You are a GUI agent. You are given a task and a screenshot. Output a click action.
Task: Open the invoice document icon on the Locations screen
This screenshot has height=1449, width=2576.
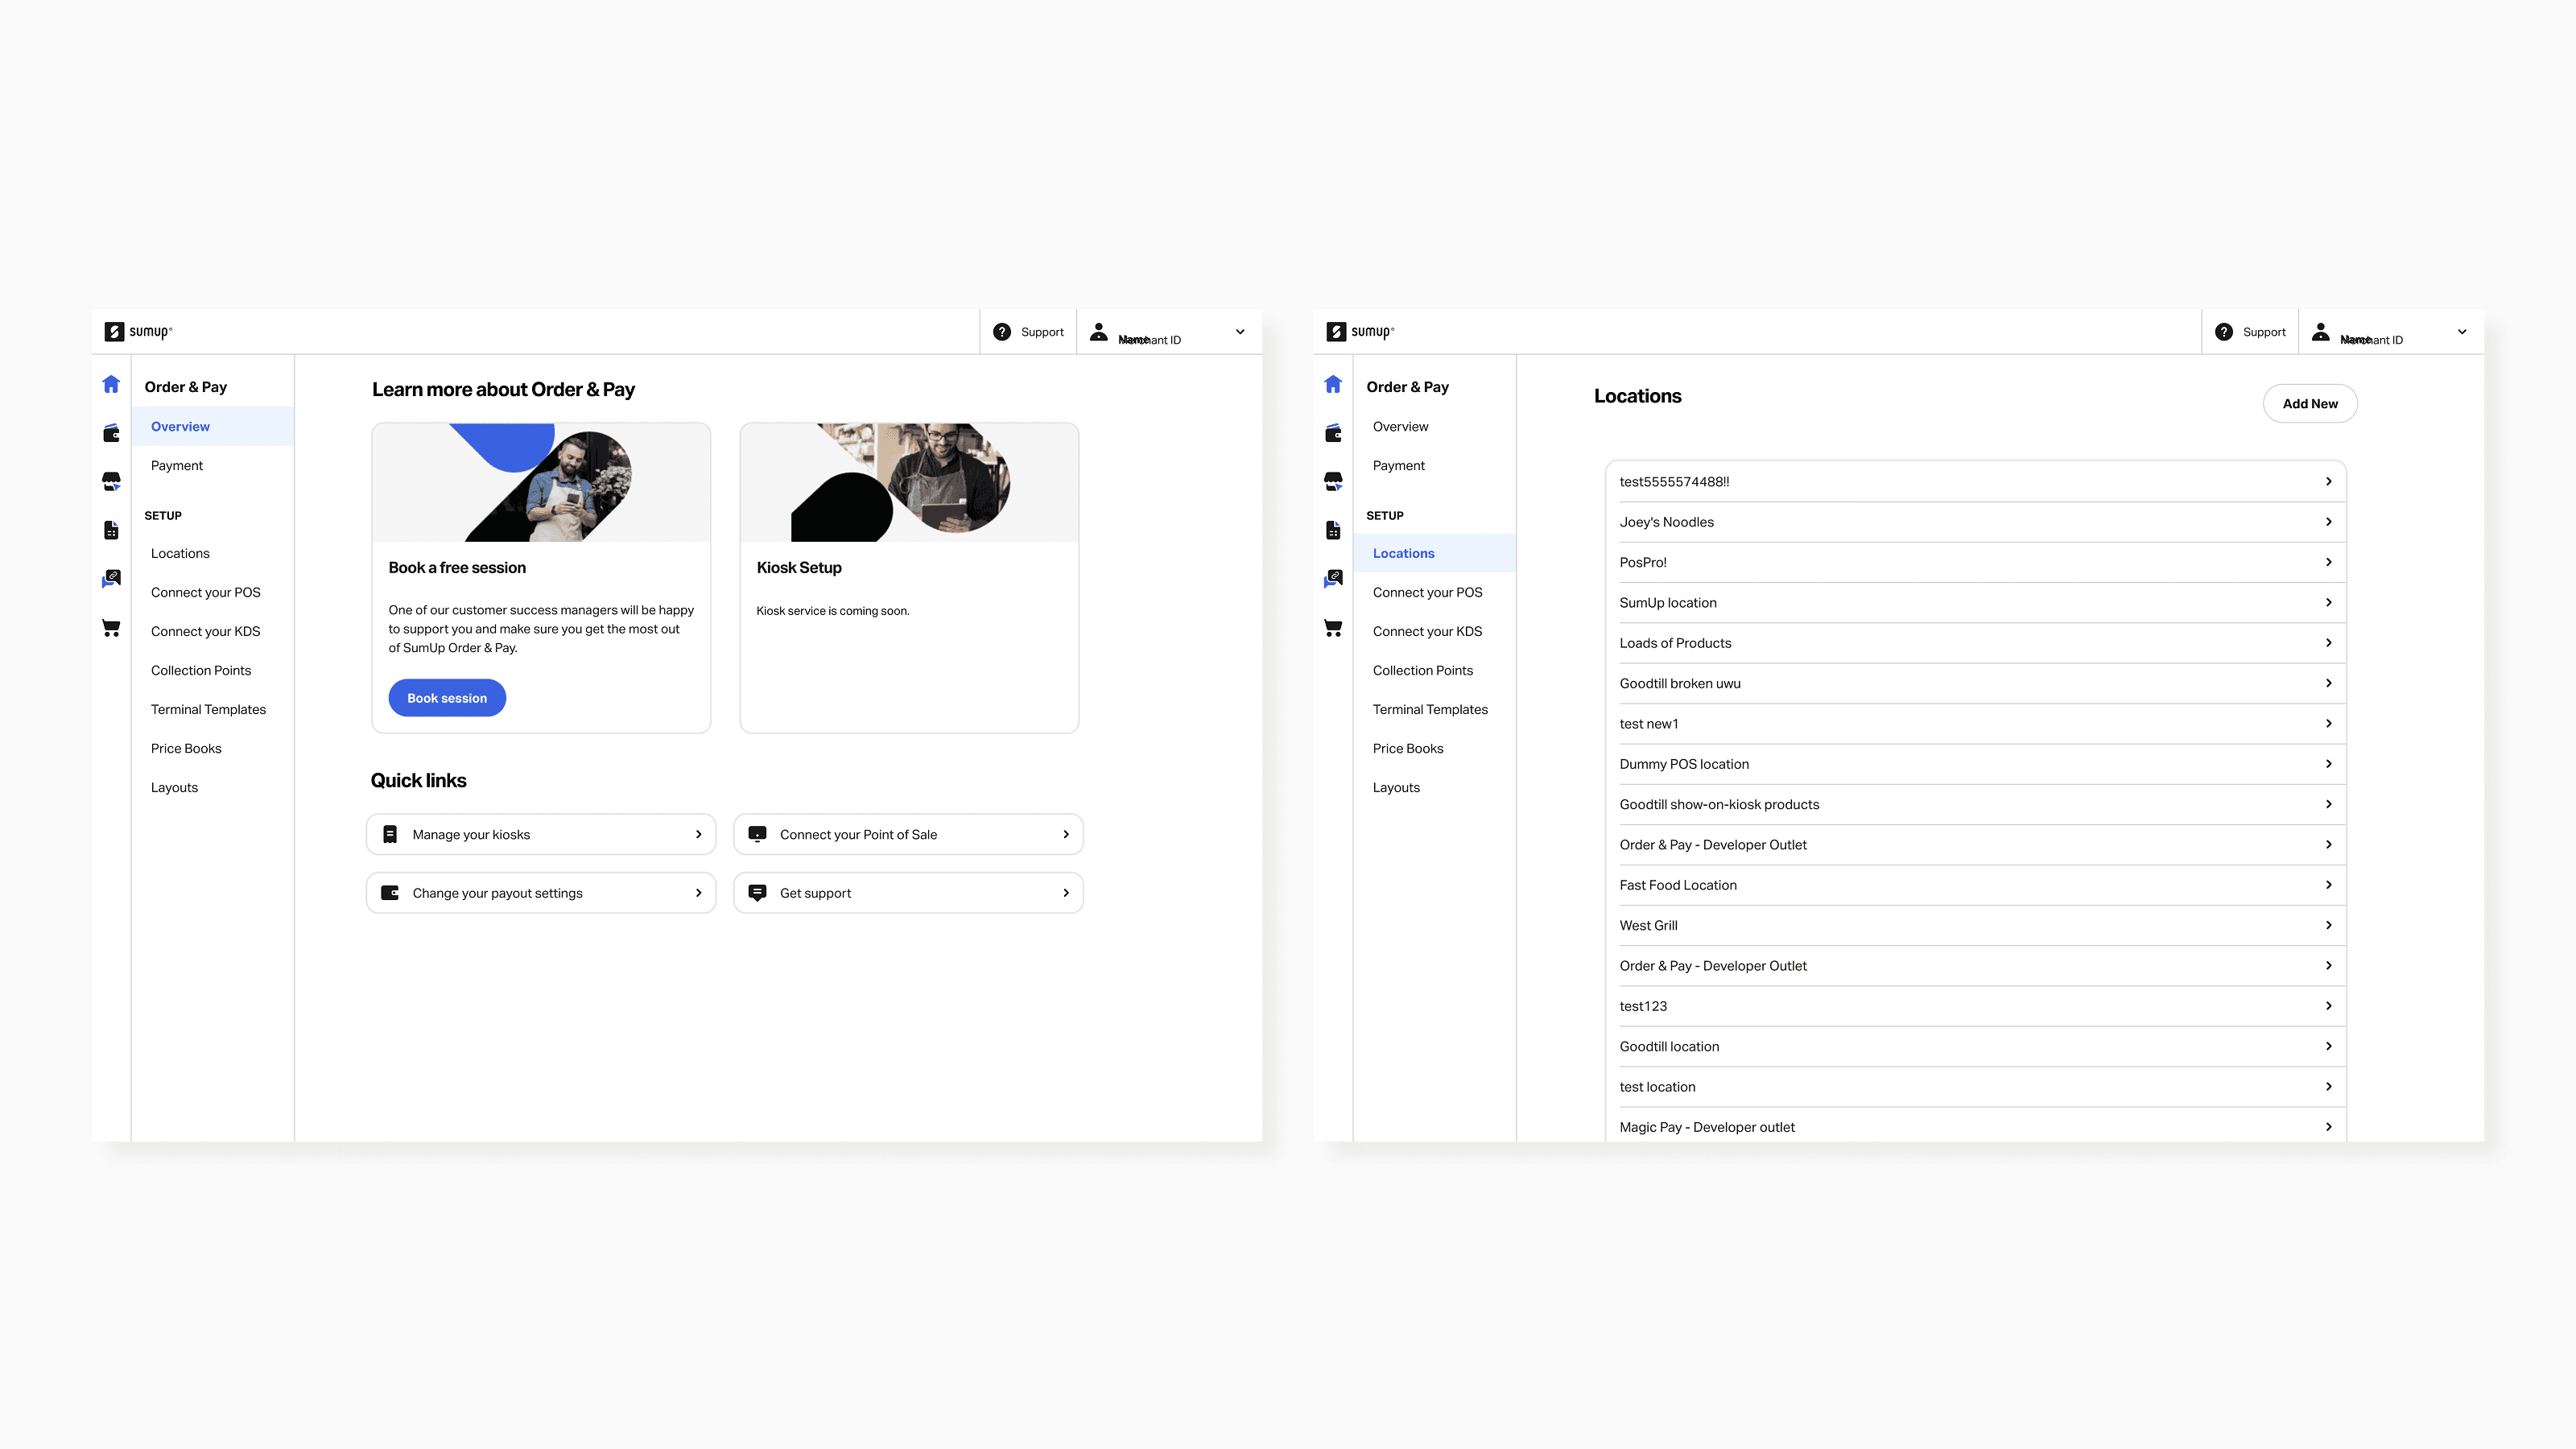pyautogui.click(x=1333, y=530)
